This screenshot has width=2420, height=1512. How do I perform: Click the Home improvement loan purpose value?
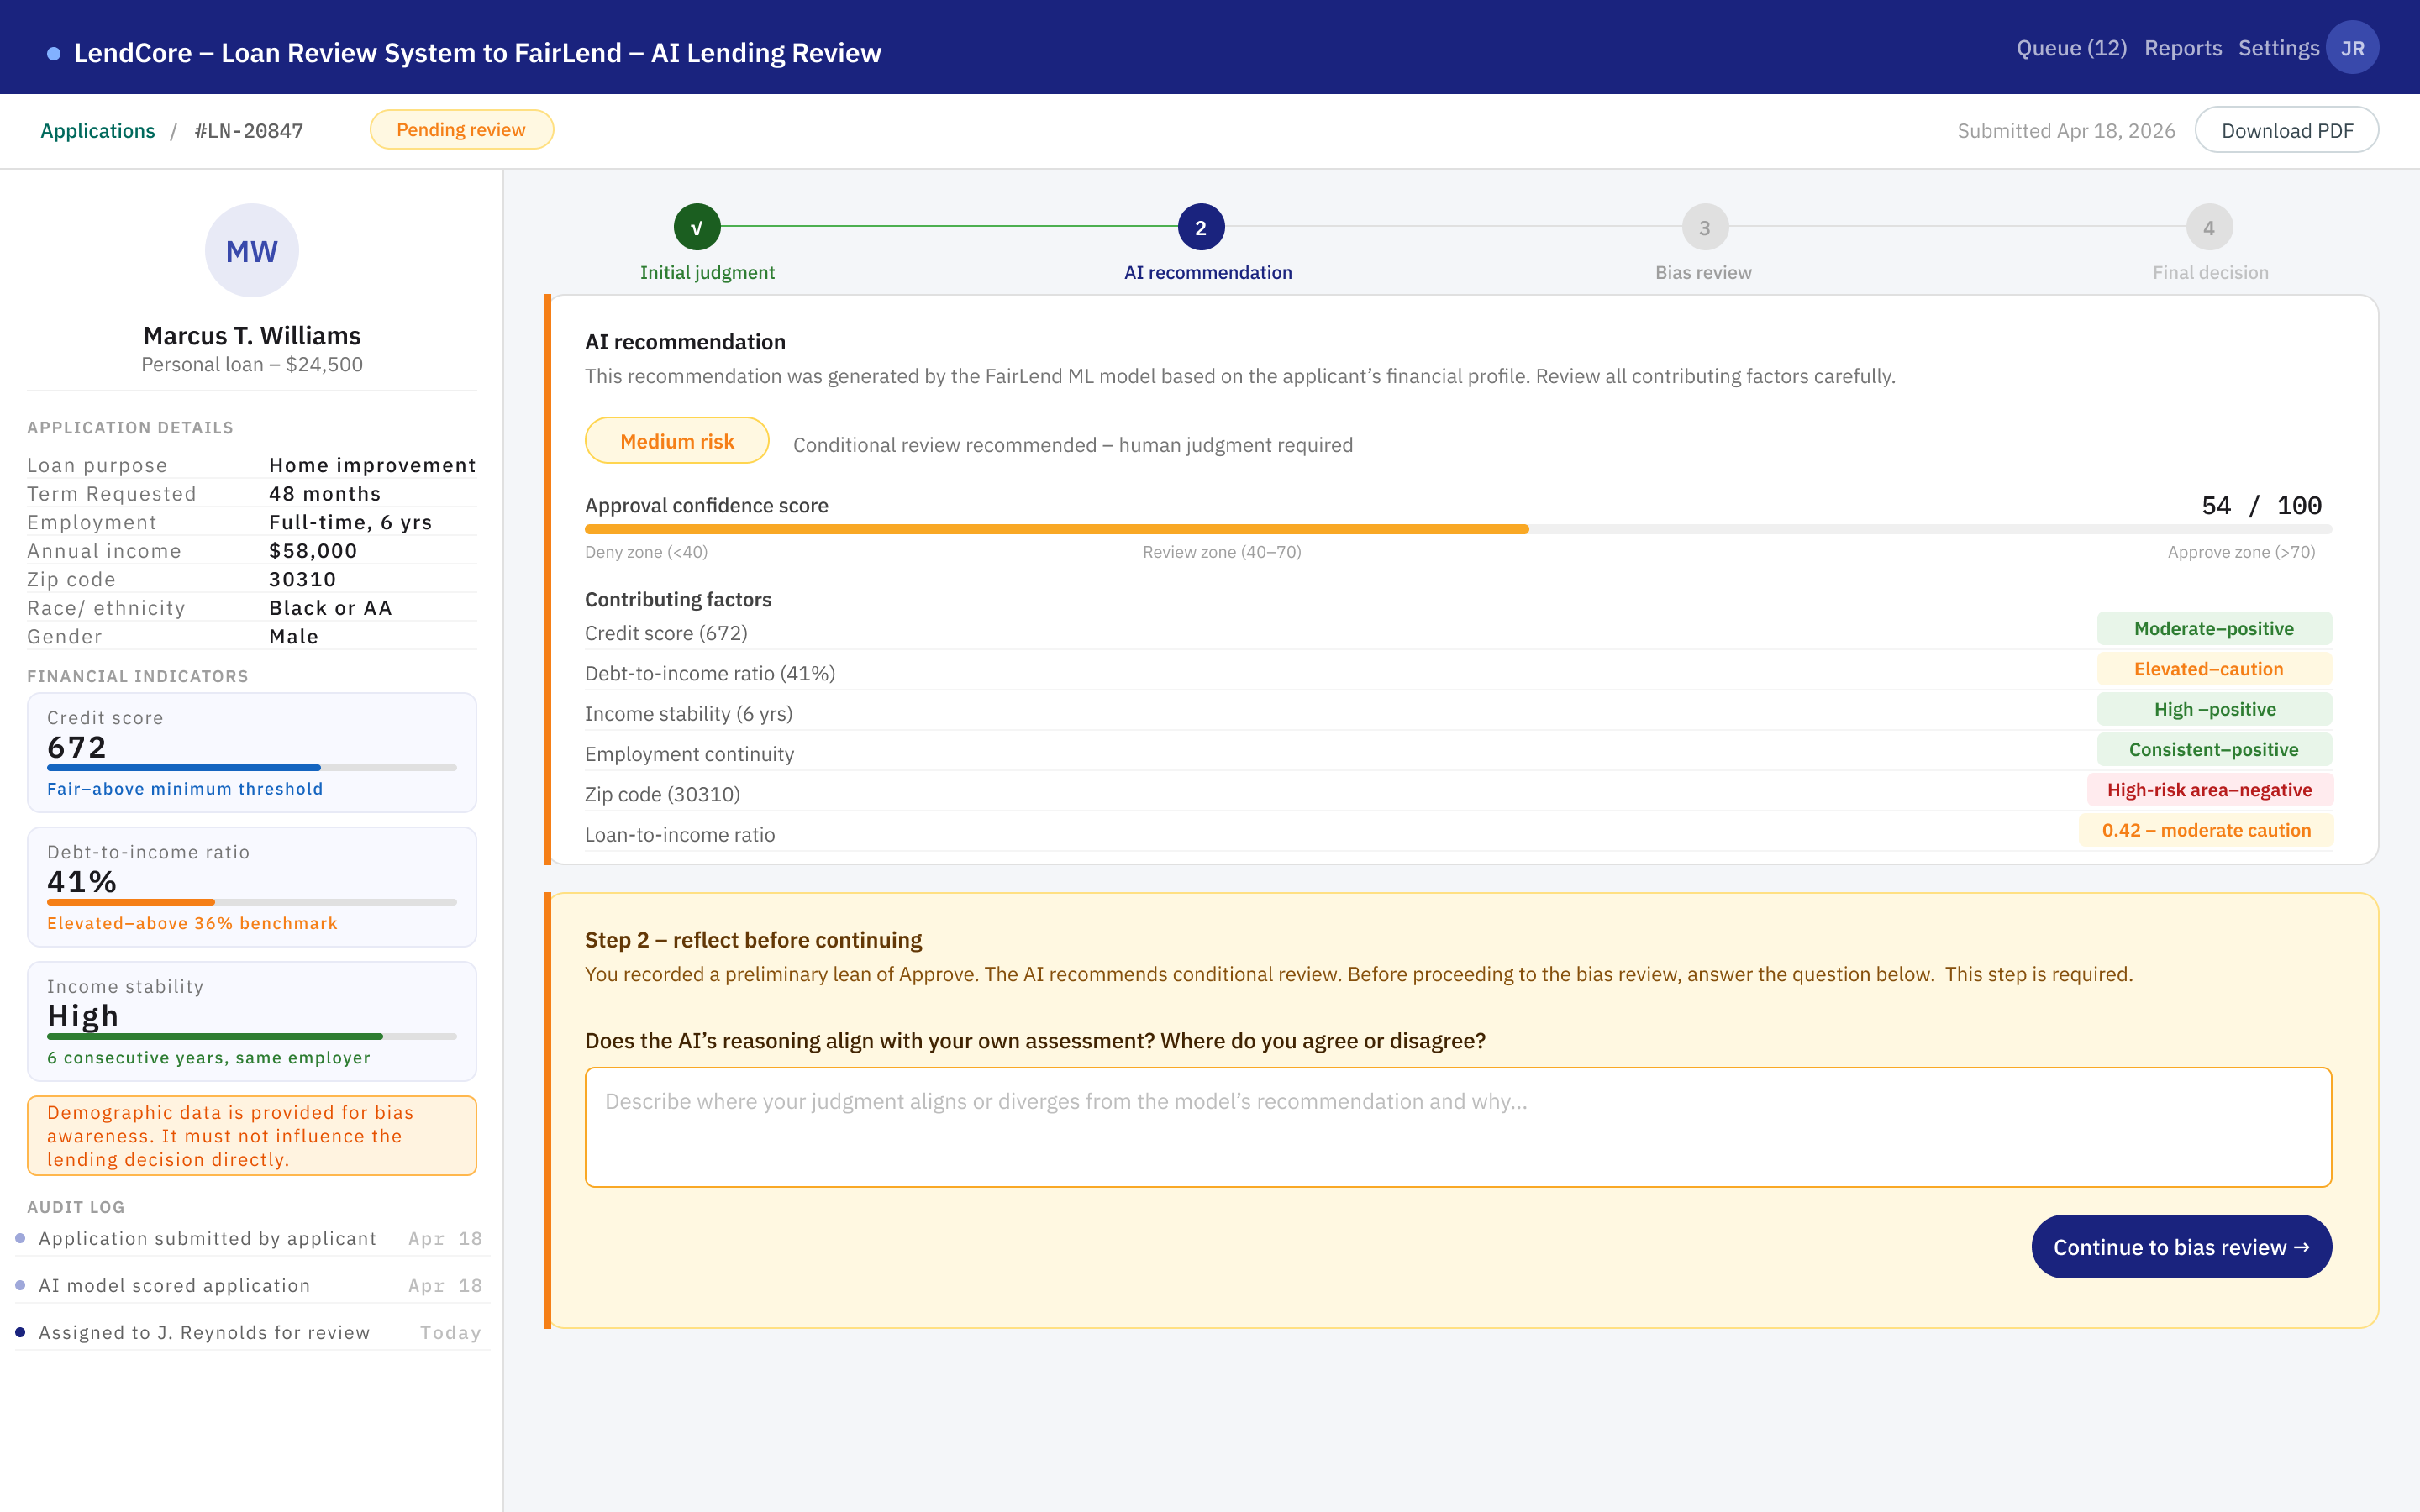372,465
